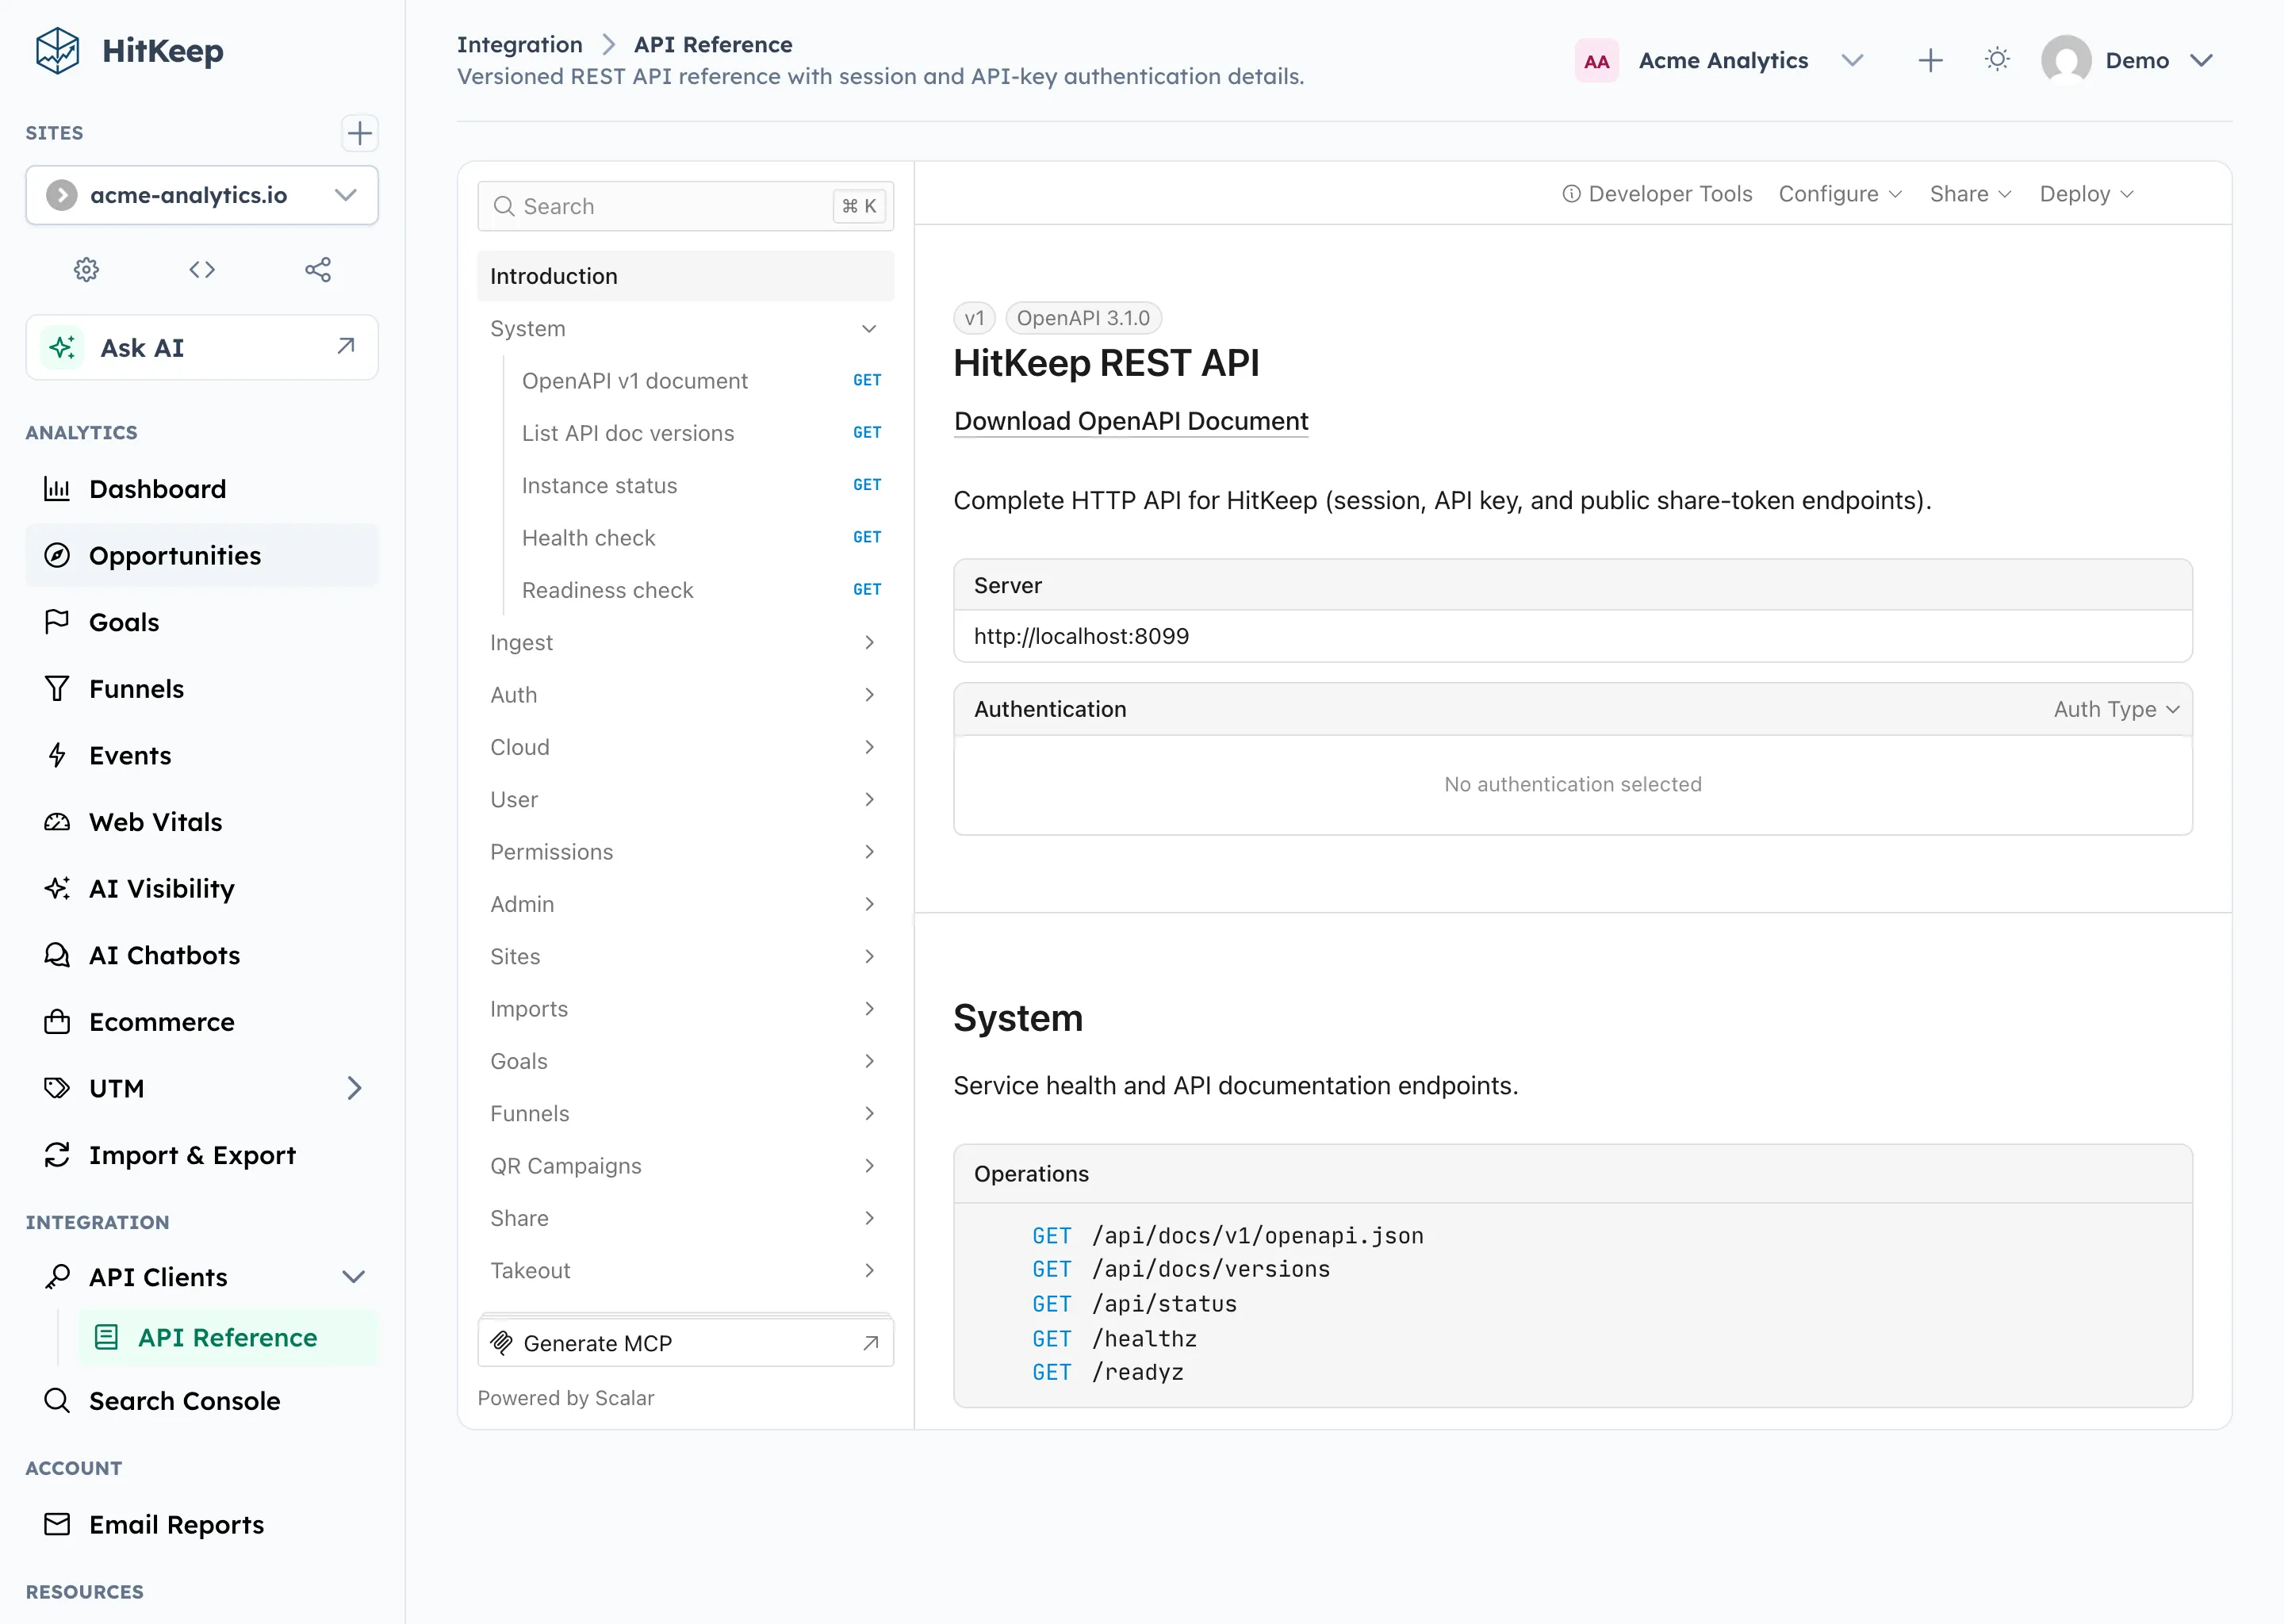Open Goals in the Analytics sidebar
The width and height of the screenshot is (2284, 1624).
[202, 622]
